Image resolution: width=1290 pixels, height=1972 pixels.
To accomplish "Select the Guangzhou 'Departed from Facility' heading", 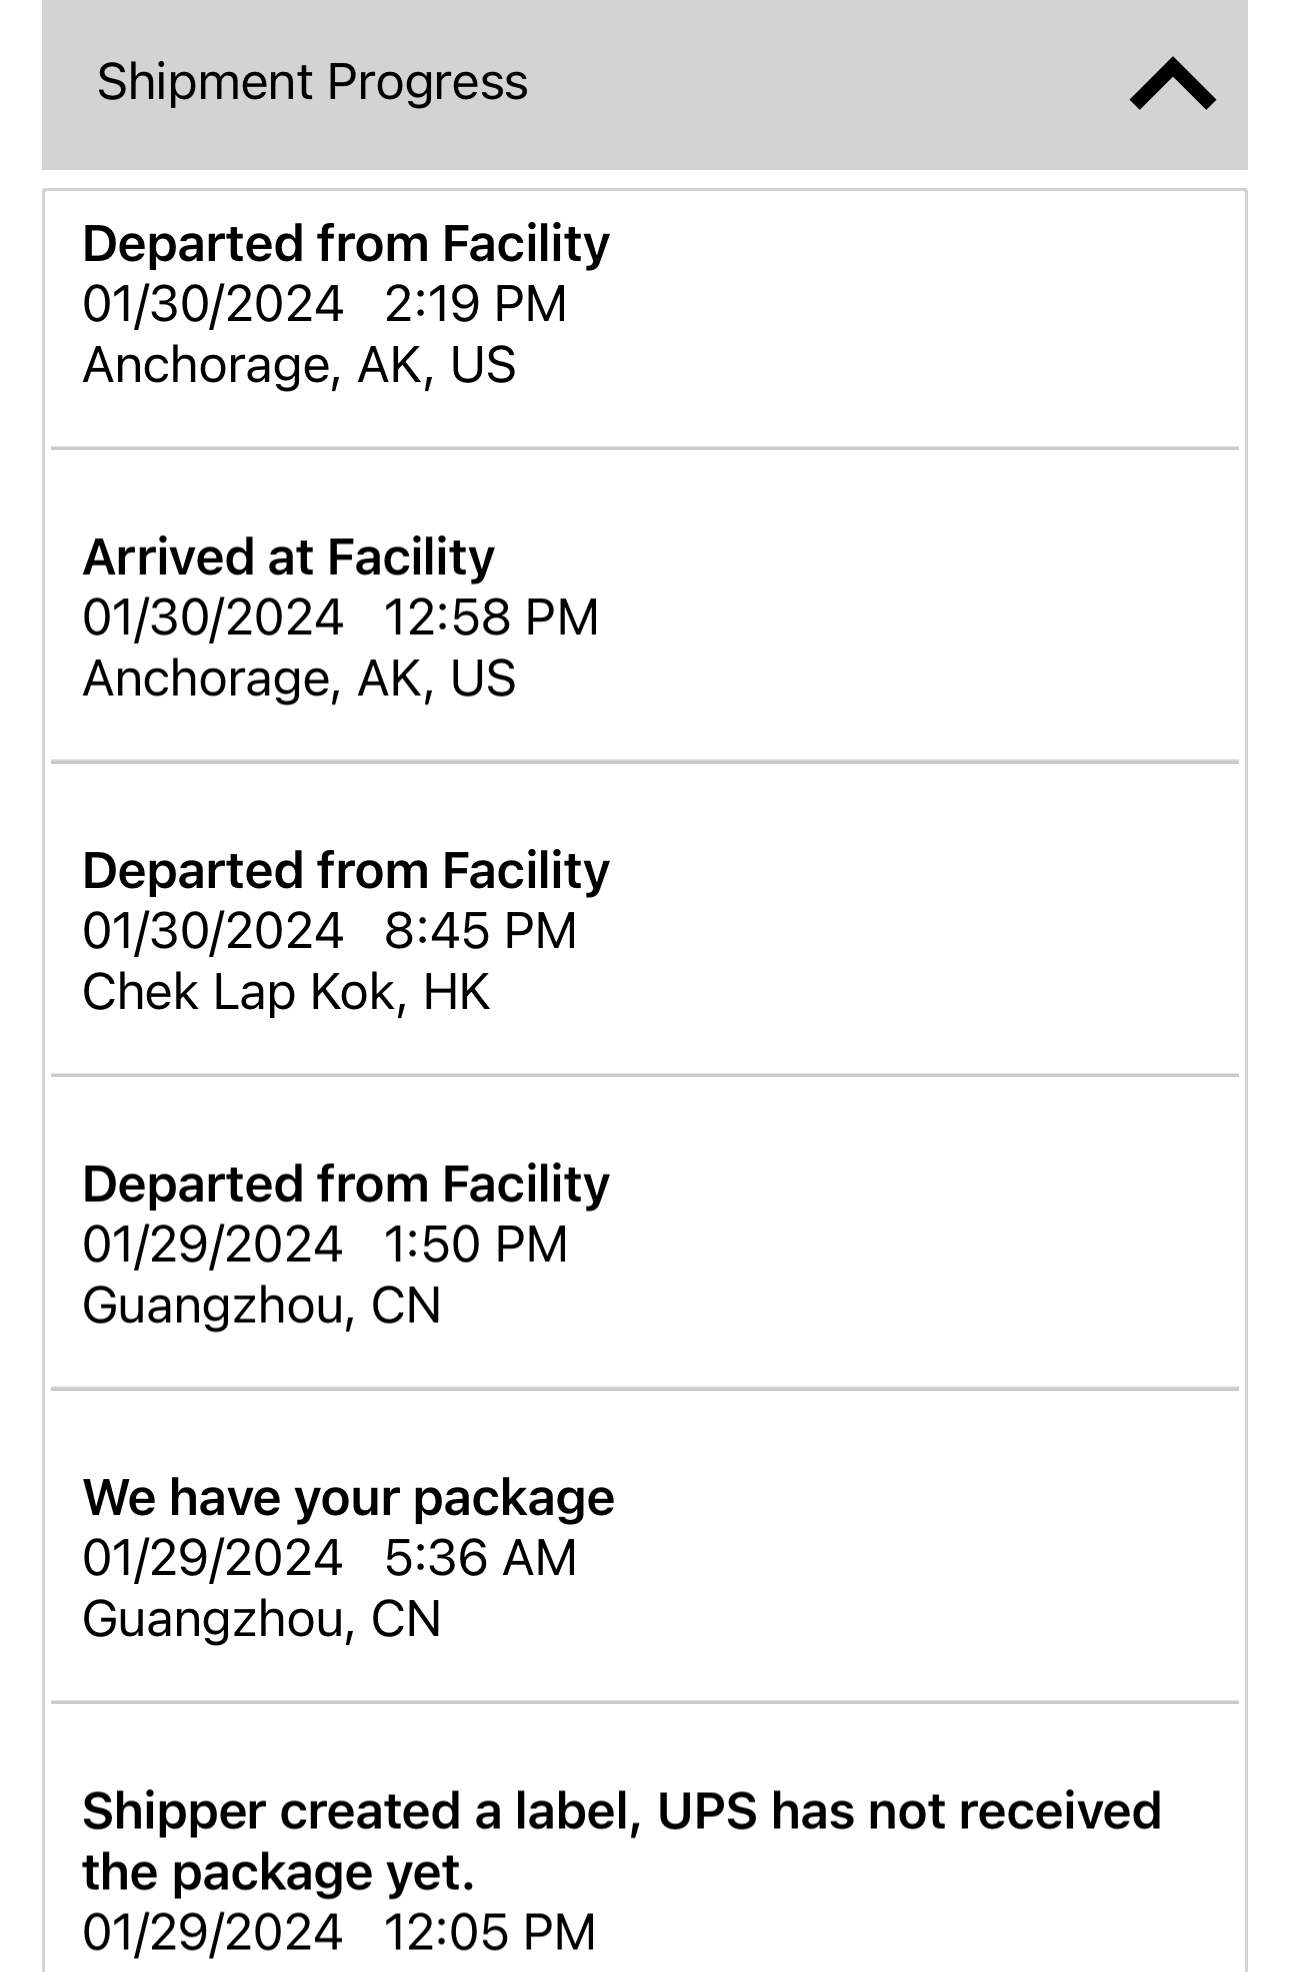I will click(346, 1184).
